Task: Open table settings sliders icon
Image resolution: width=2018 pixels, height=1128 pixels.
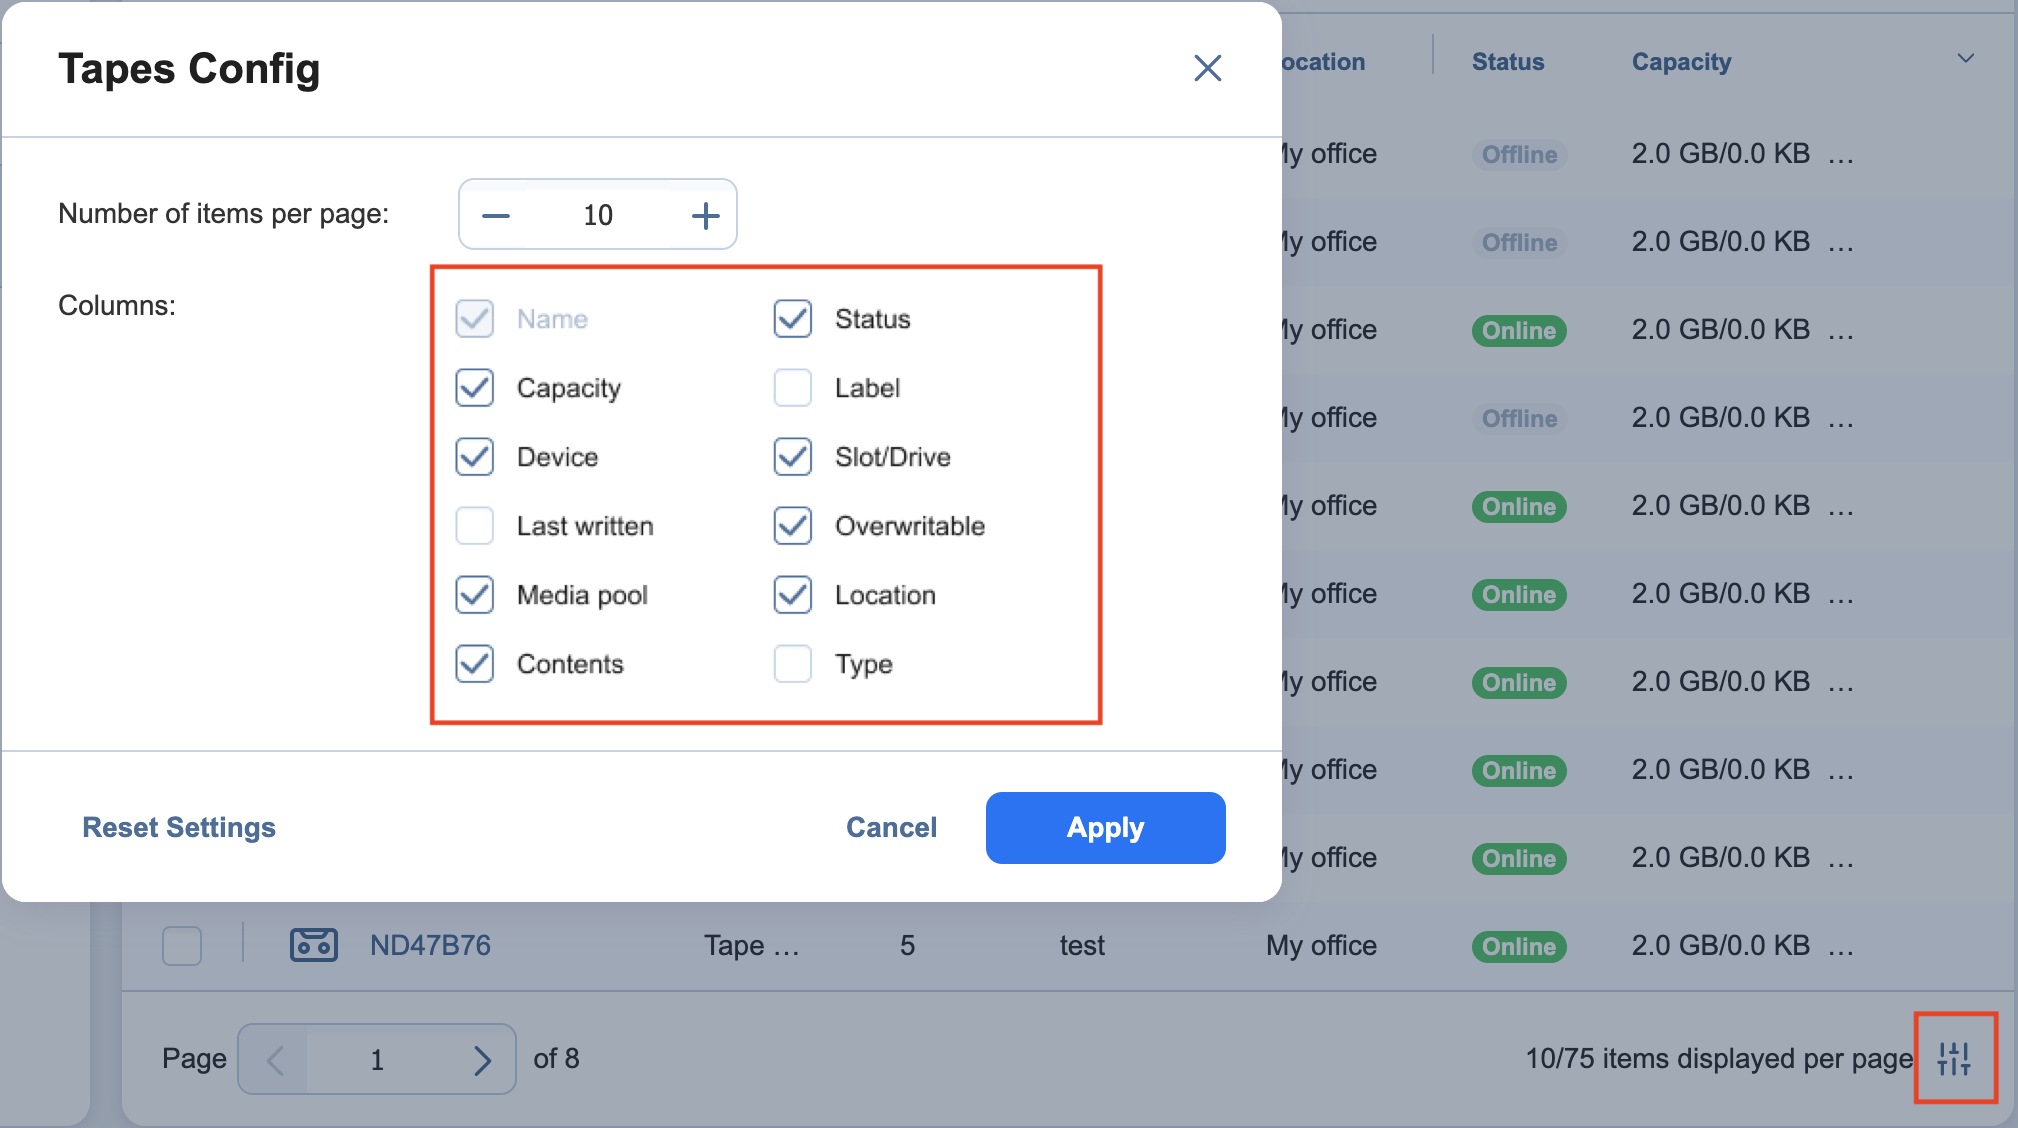Action: pos(1954,1058)
